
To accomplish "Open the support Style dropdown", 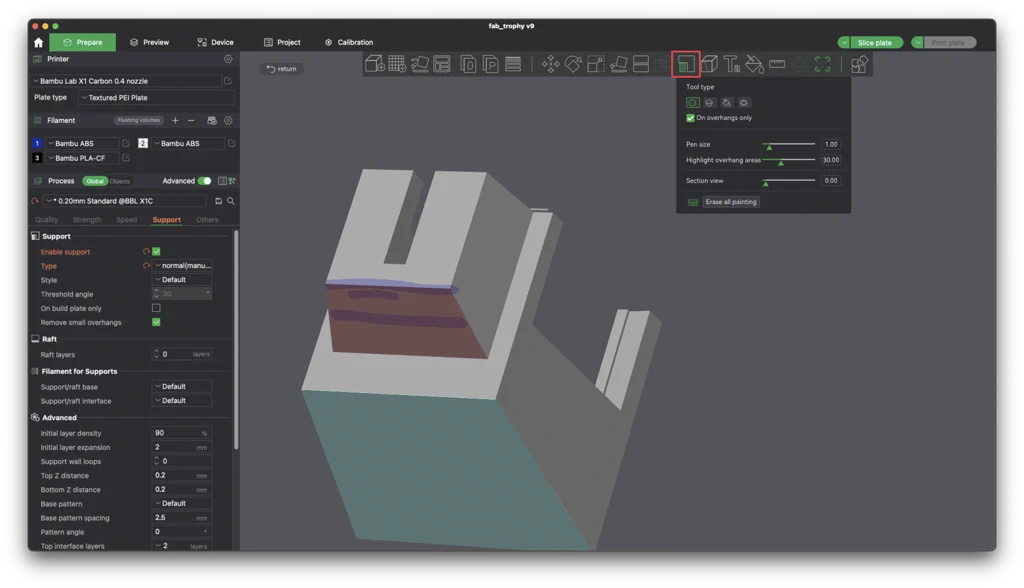I will point(182,280).
